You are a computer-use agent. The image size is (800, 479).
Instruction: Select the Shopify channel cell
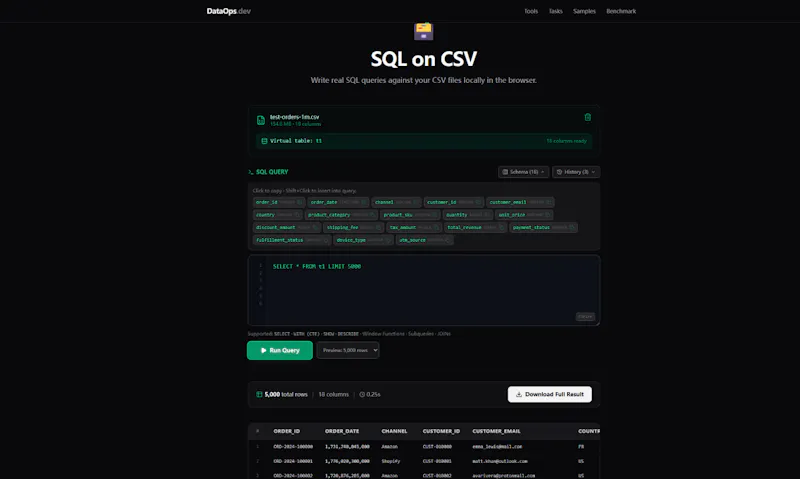(391, 461)
